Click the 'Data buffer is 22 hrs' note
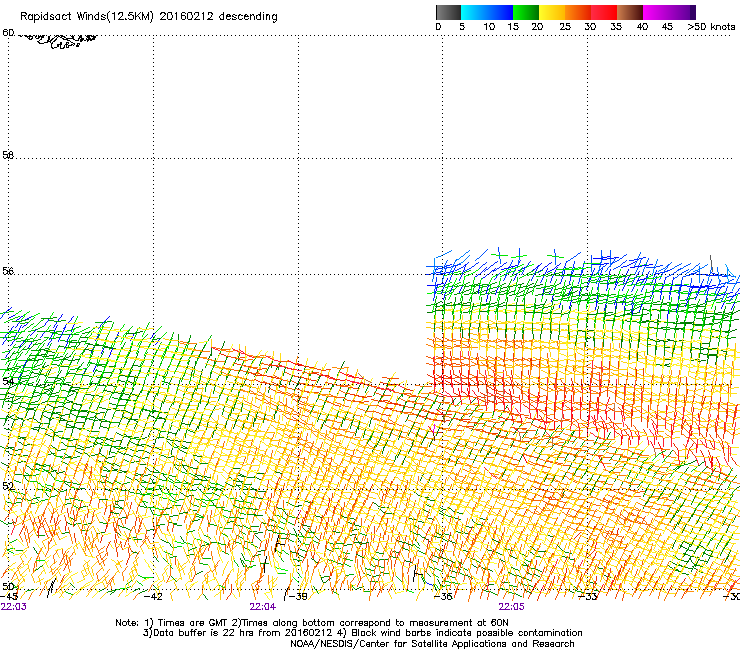The height and width of the screenshot is (650, 740). pos(204,633)
